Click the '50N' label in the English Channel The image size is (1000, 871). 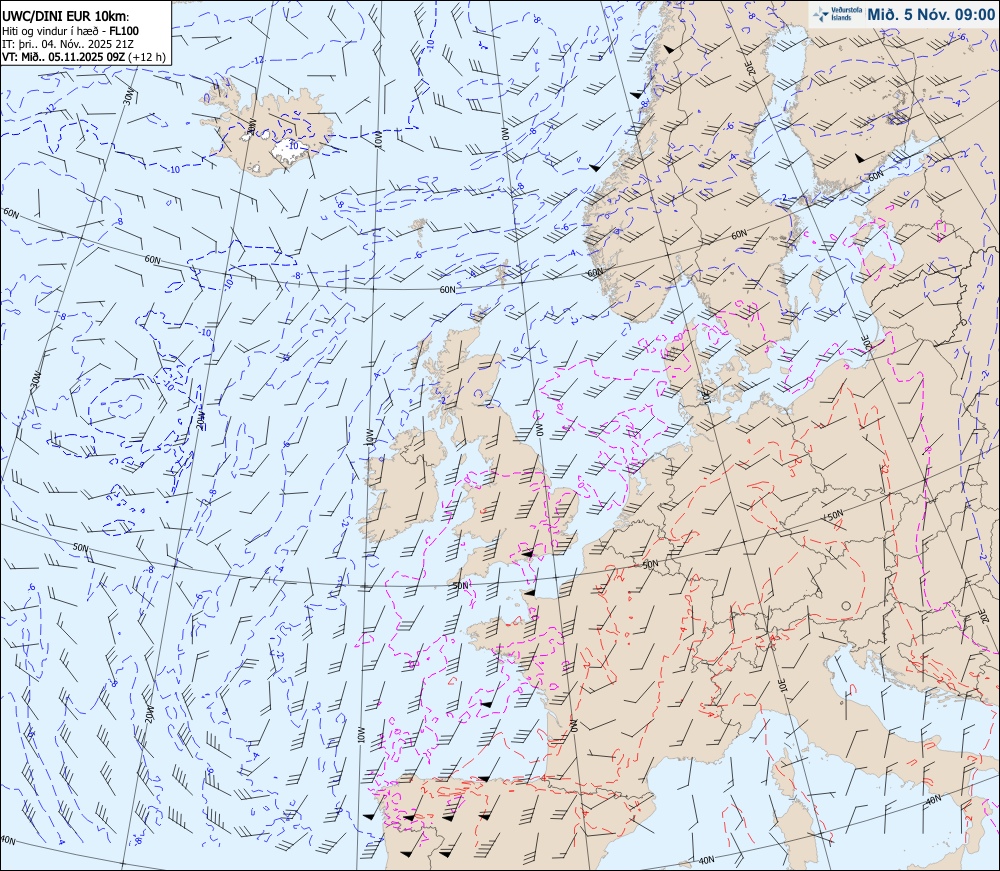(460, 585)
